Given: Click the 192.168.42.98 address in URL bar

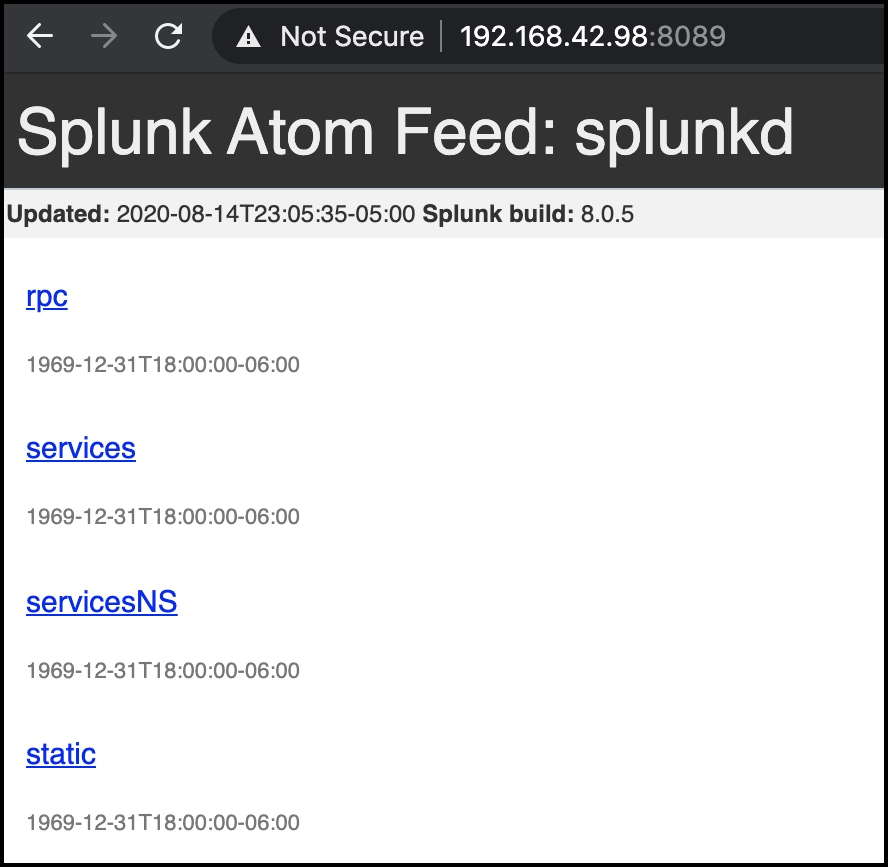Looking at the screenshot, I should pyautogui.click(x=553, y=37).
